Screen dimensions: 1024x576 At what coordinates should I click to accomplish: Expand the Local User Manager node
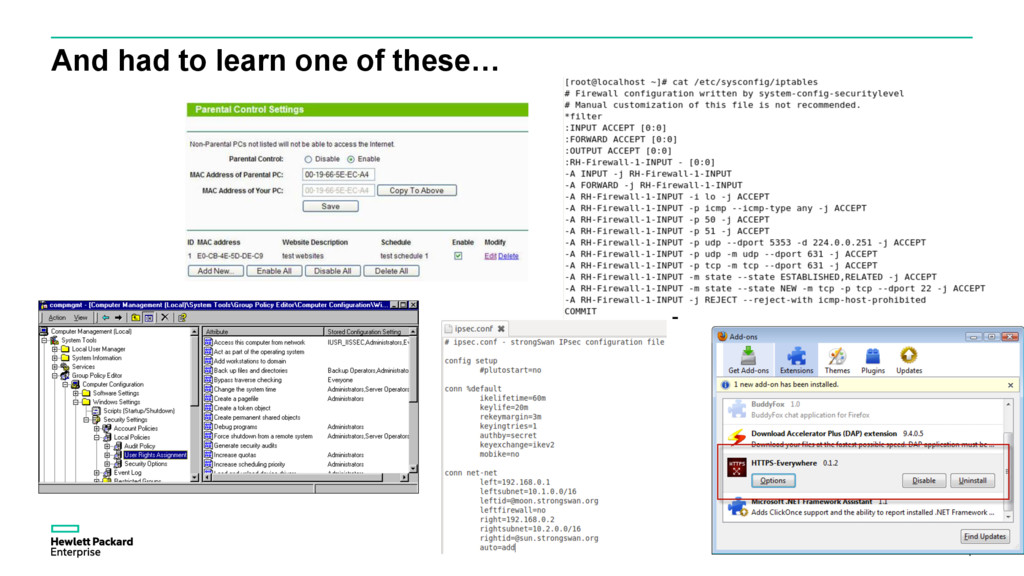tap(55, 349)
